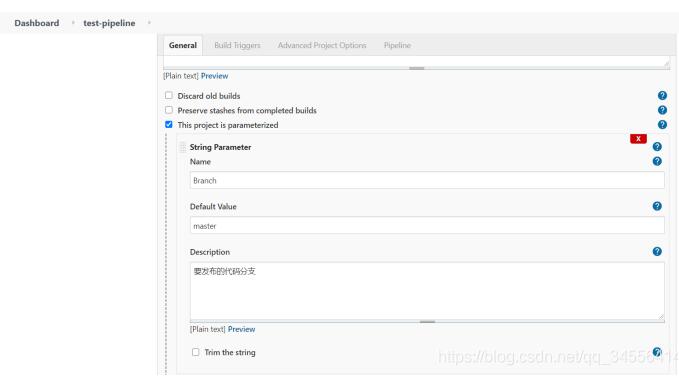
Task: Click inside the parameter Description textarea
Action: tap(427, 291)
